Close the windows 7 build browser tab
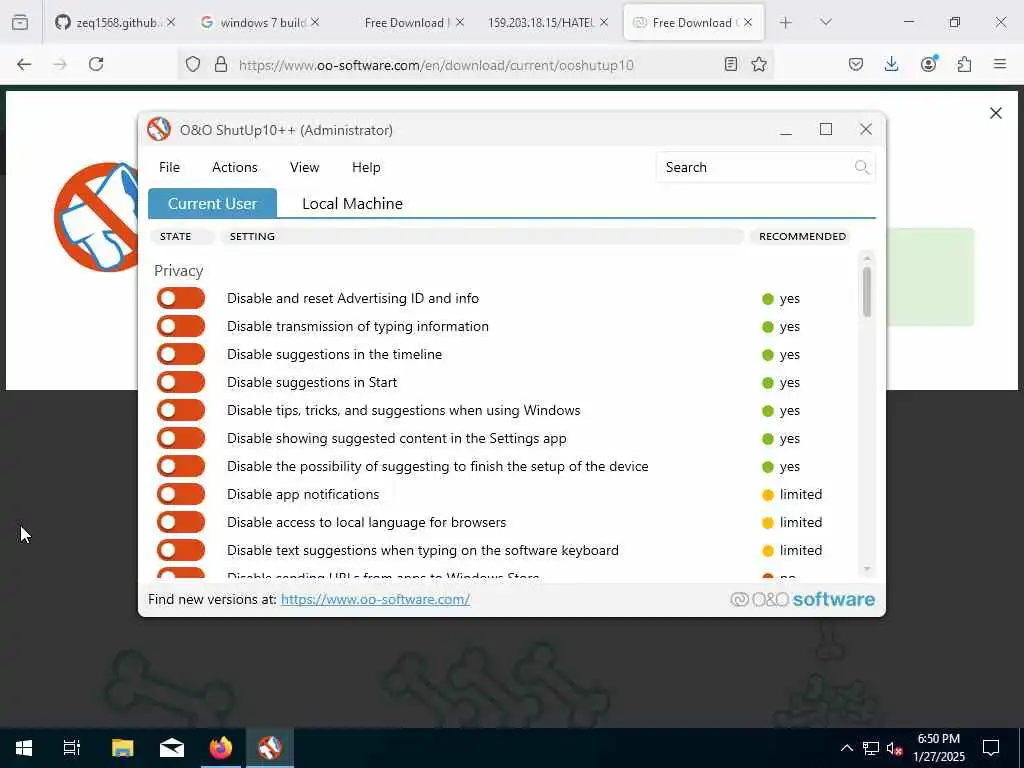 tap(315, 23)
